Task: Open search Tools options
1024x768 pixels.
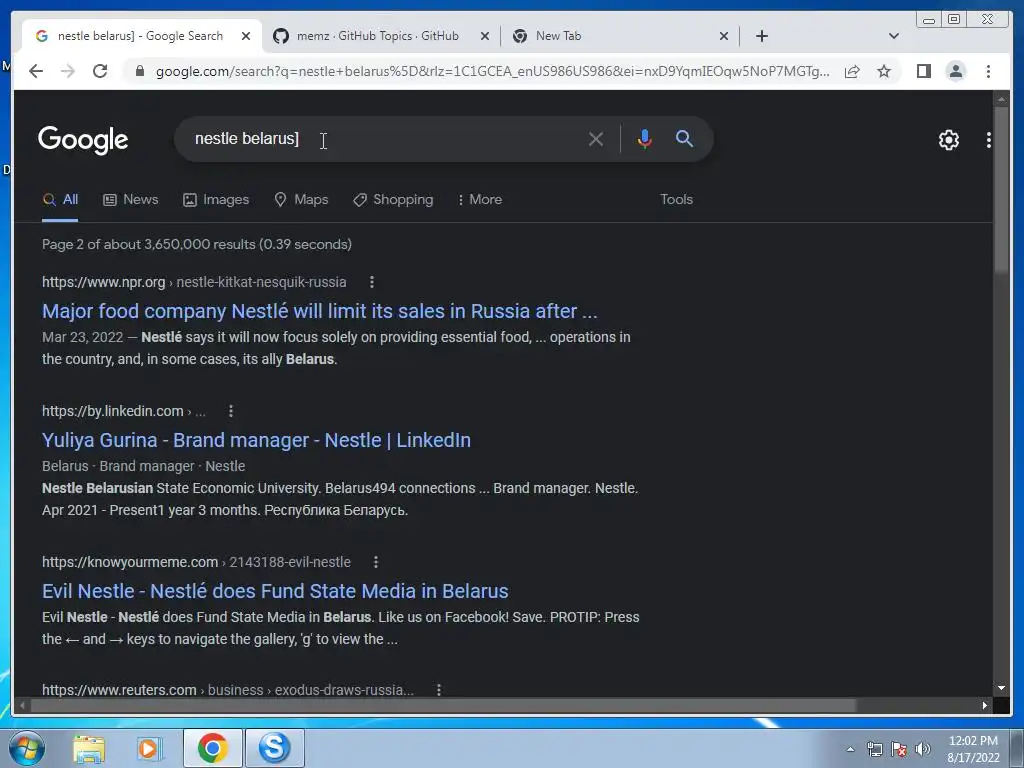Action: coord(676,200)
